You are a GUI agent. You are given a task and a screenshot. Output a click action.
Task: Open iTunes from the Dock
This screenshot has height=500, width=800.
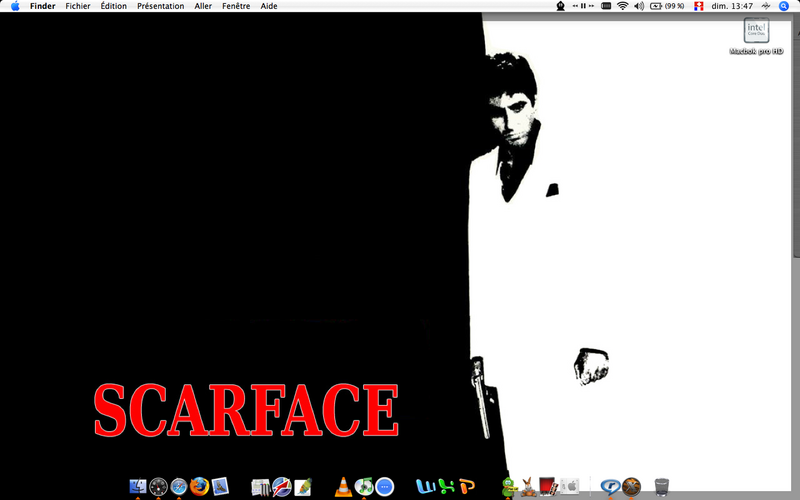(364, 486)
